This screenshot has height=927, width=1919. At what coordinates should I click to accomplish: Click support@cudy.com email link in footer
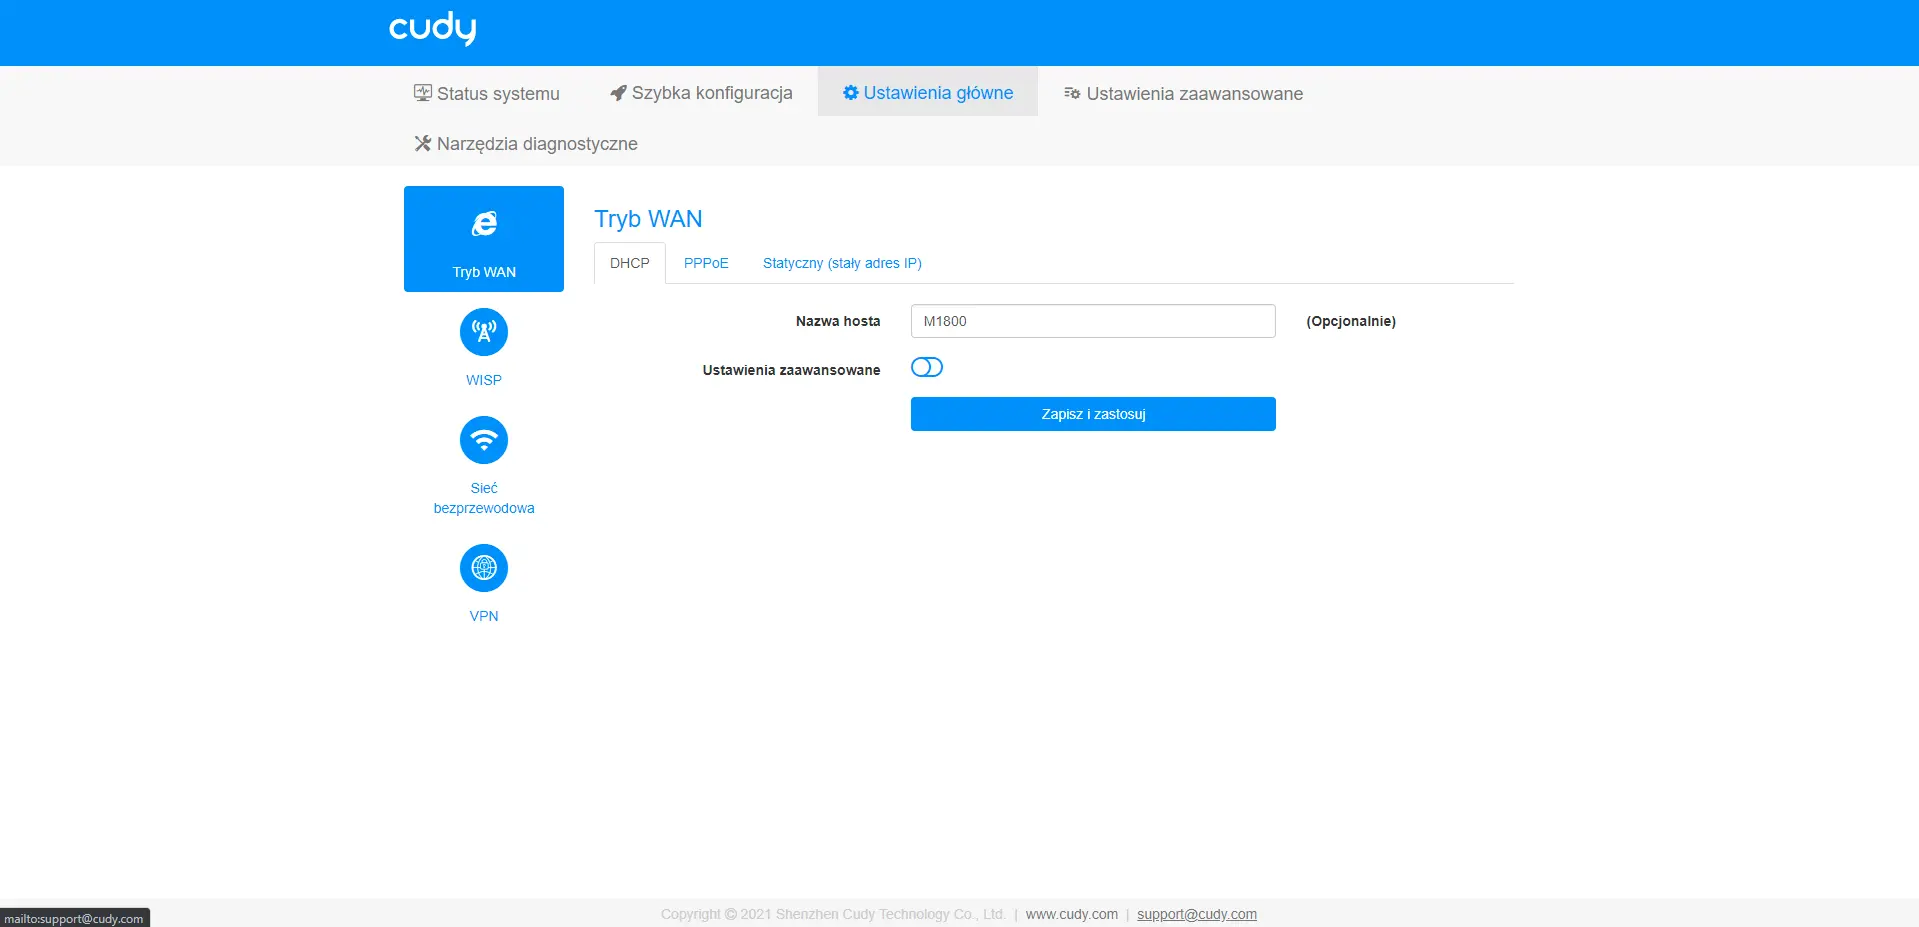[1197, 914]
